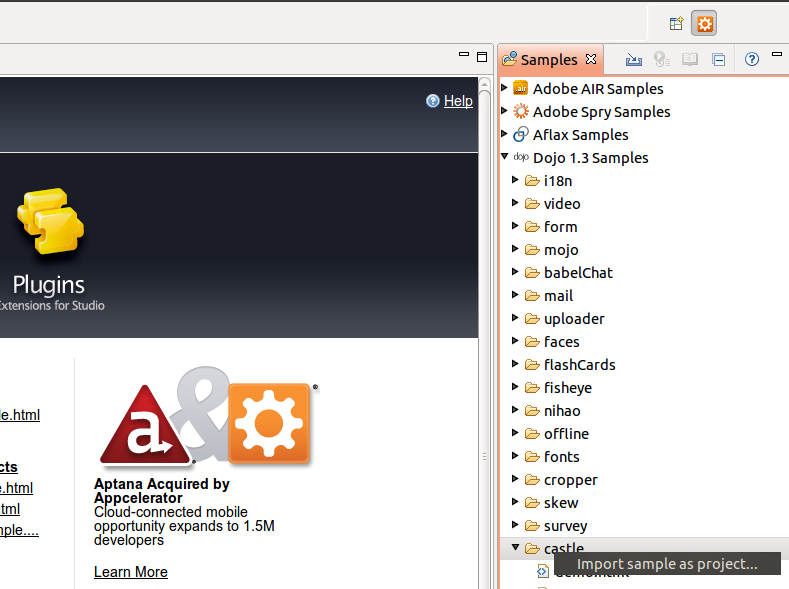Close the Samples view tab
The image size is (789, 589).
[591, 59]
